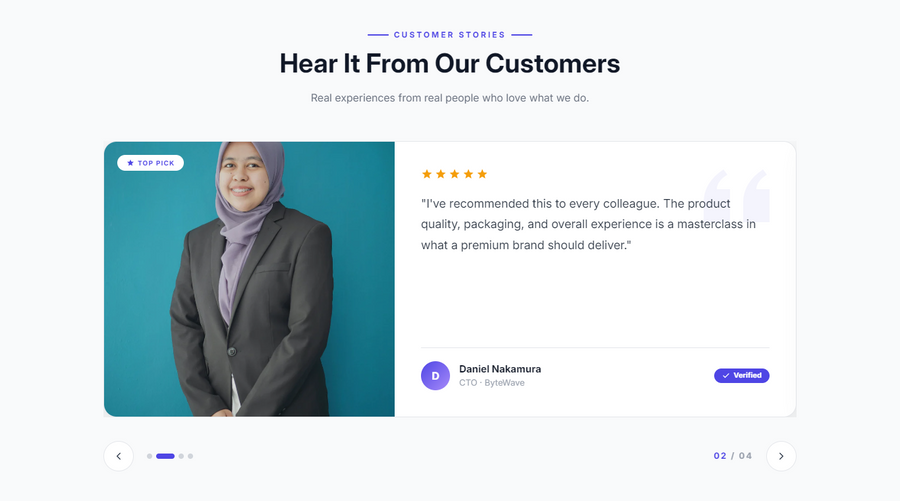Click the Top Pick badge

click(x=150, y=163)
